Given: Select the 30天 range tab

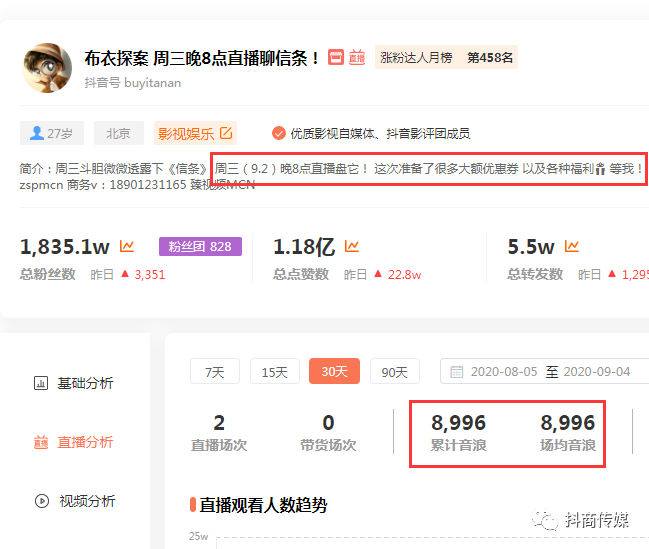Looking at the screenshot, I should [334, 371].
